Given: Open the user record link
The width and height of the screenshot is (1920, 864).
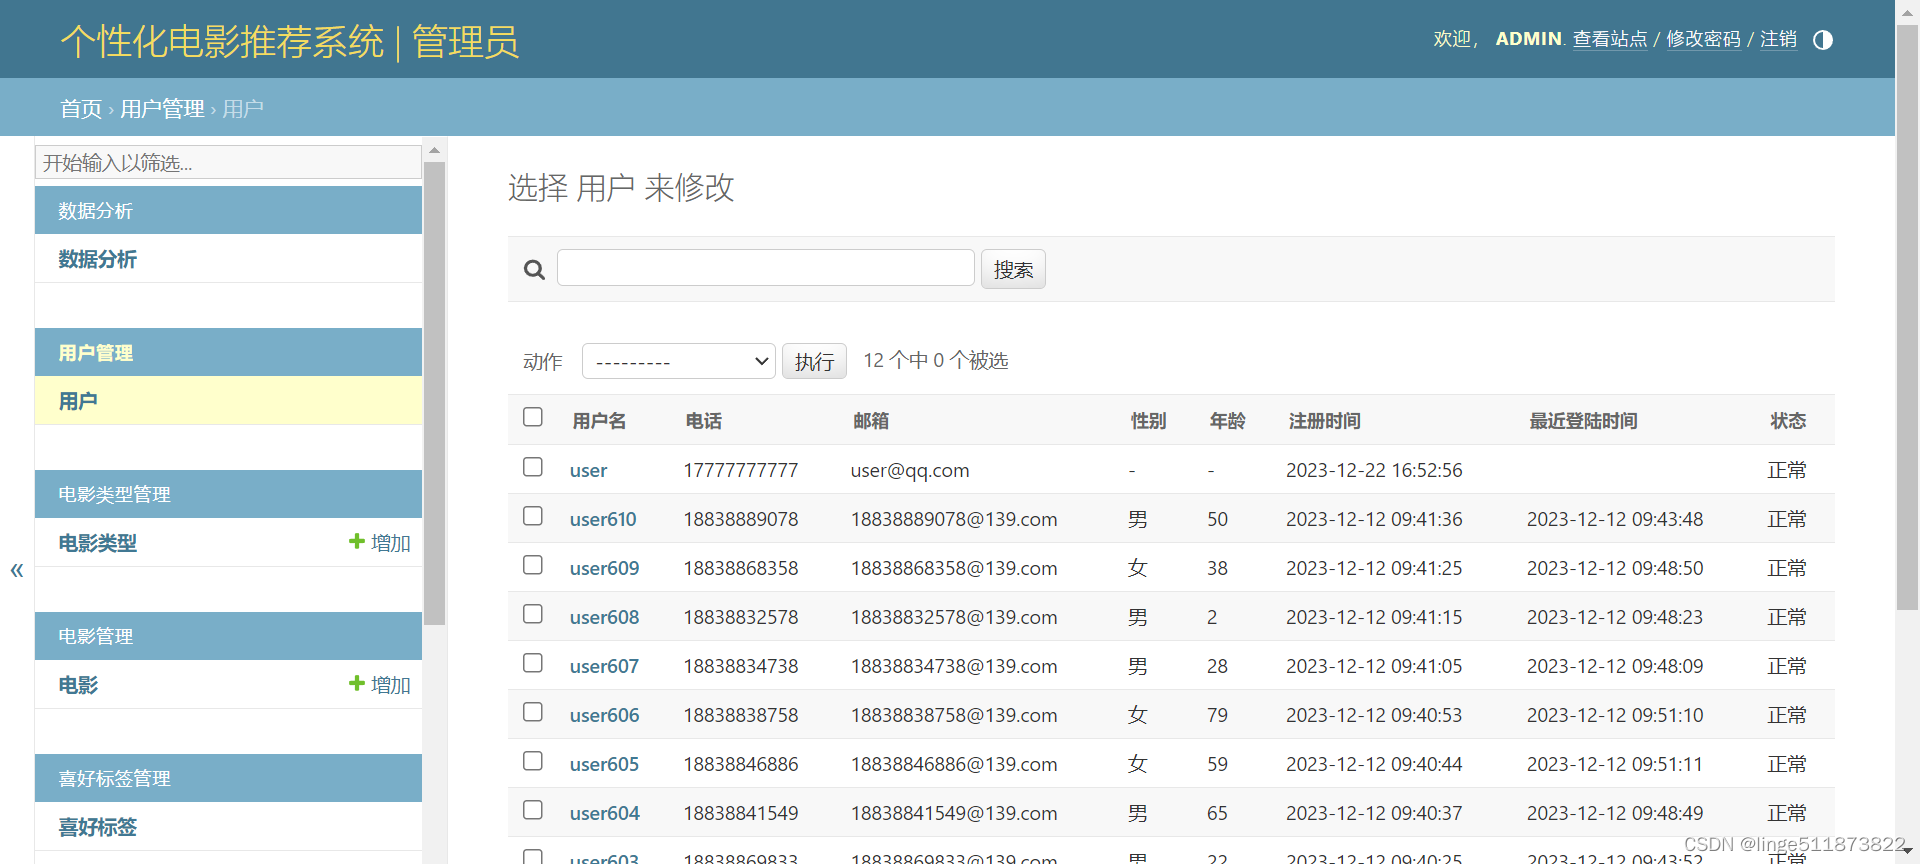Looking at the screenshot, I should tap(588, 470).
